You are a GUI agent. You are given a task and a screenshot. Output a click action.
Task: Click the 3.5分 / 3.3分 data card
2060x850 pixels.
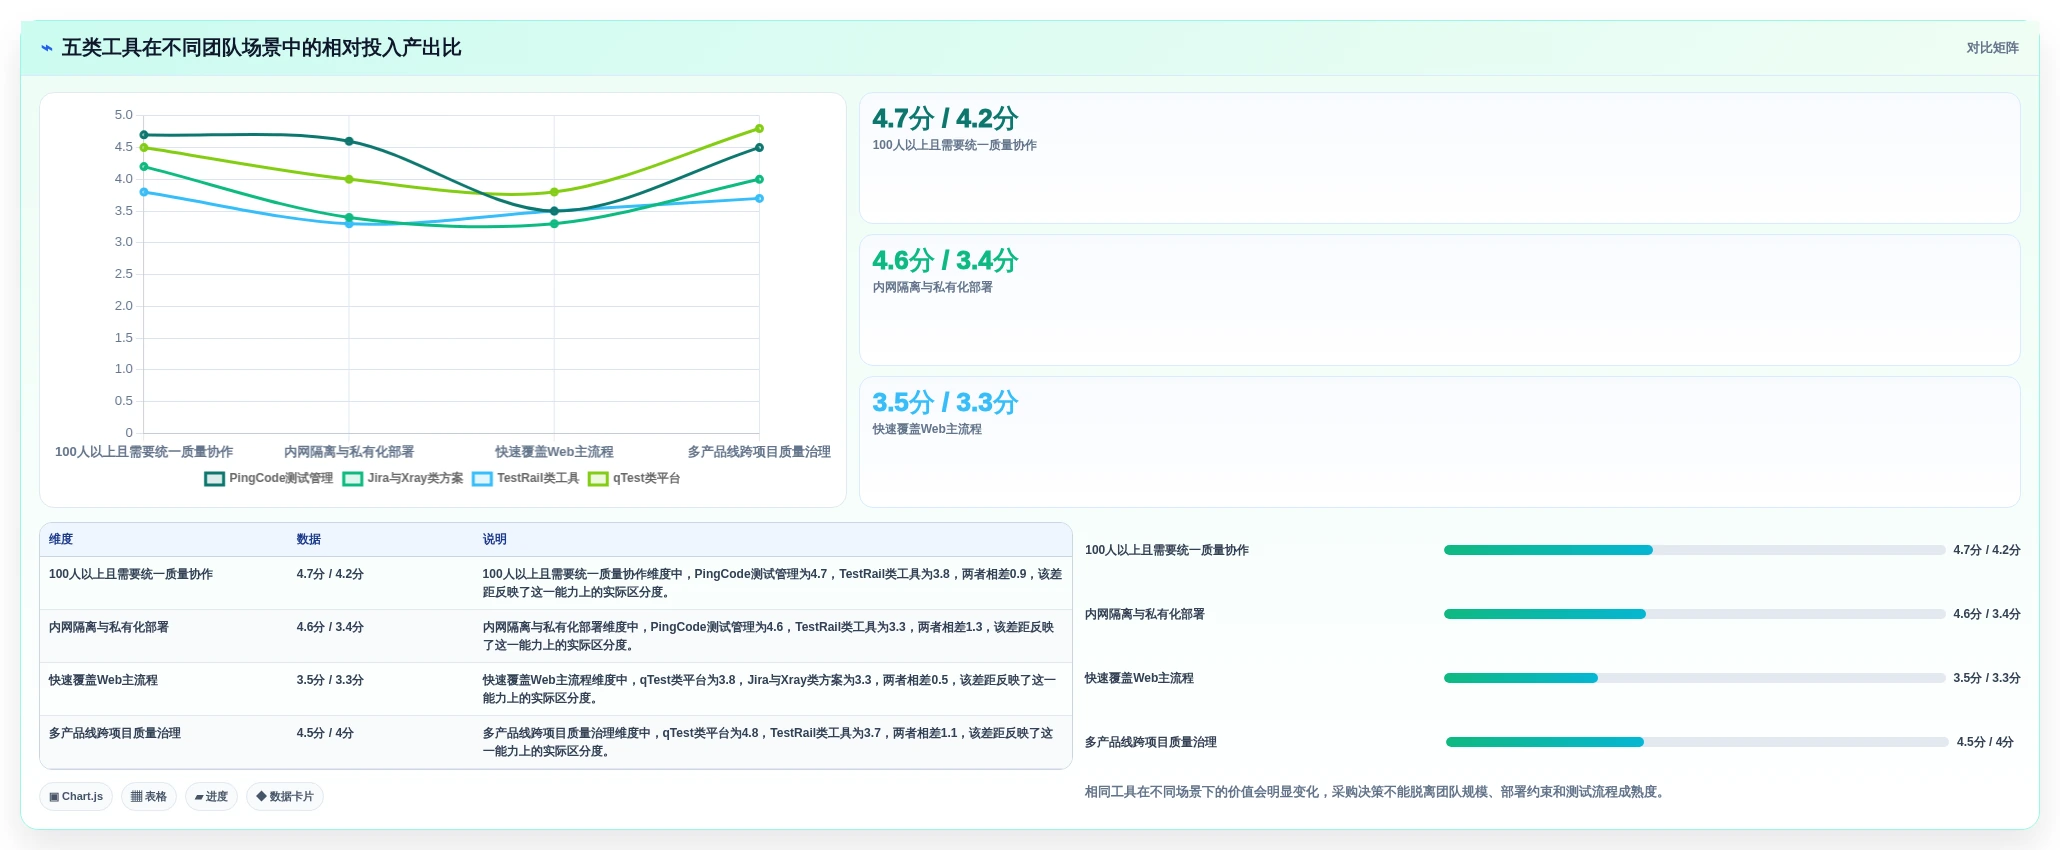pyautogui.click(x=1439, y=442)
